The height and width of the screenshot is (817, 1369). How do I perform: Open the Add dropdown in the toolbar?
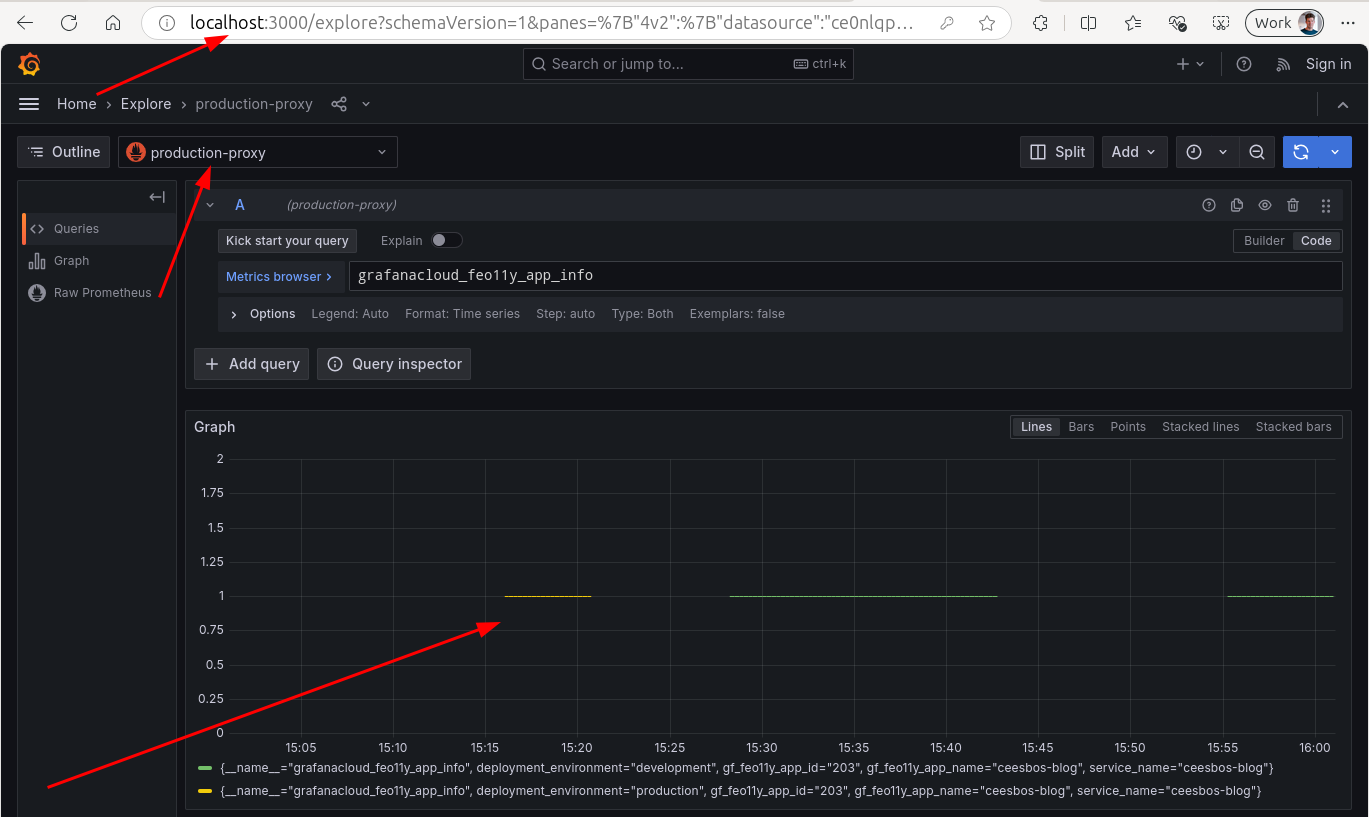[1134, 152]
